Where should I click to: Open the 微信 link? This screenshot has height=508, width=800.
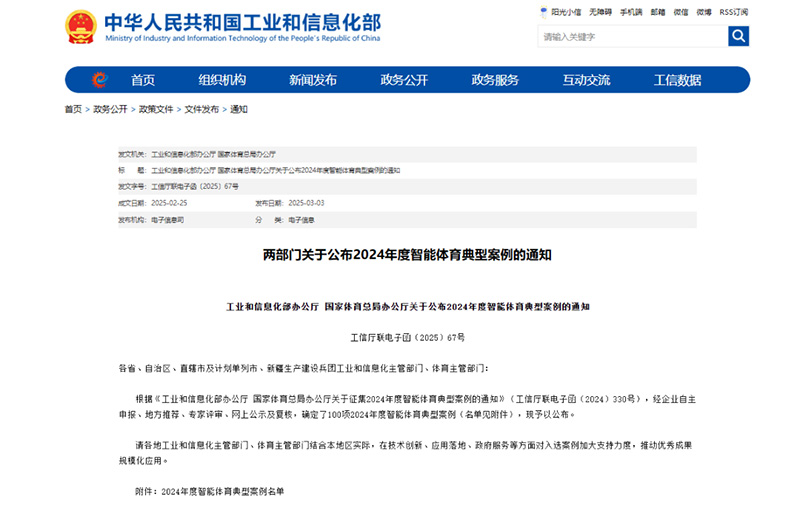(681, 12)
